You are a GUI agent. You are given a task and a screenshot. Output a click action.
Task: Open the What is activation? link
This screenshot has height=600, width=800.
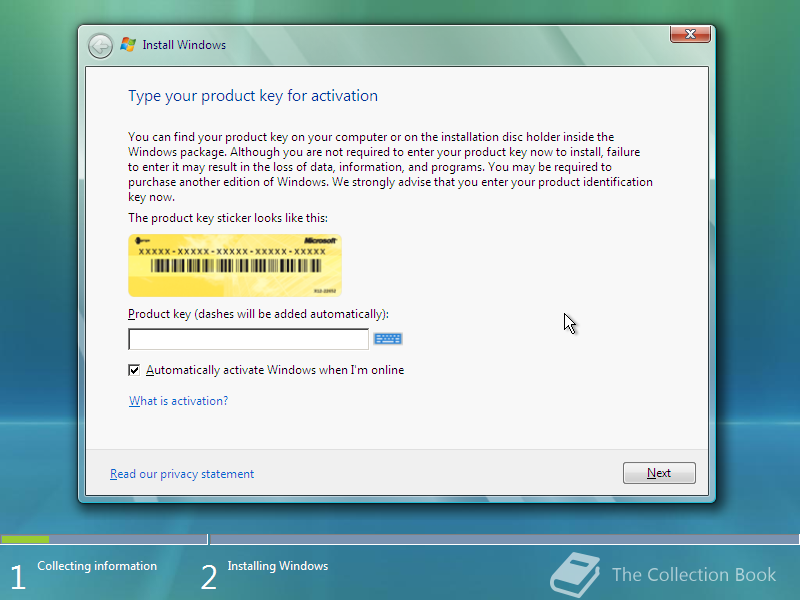[178, 401]
